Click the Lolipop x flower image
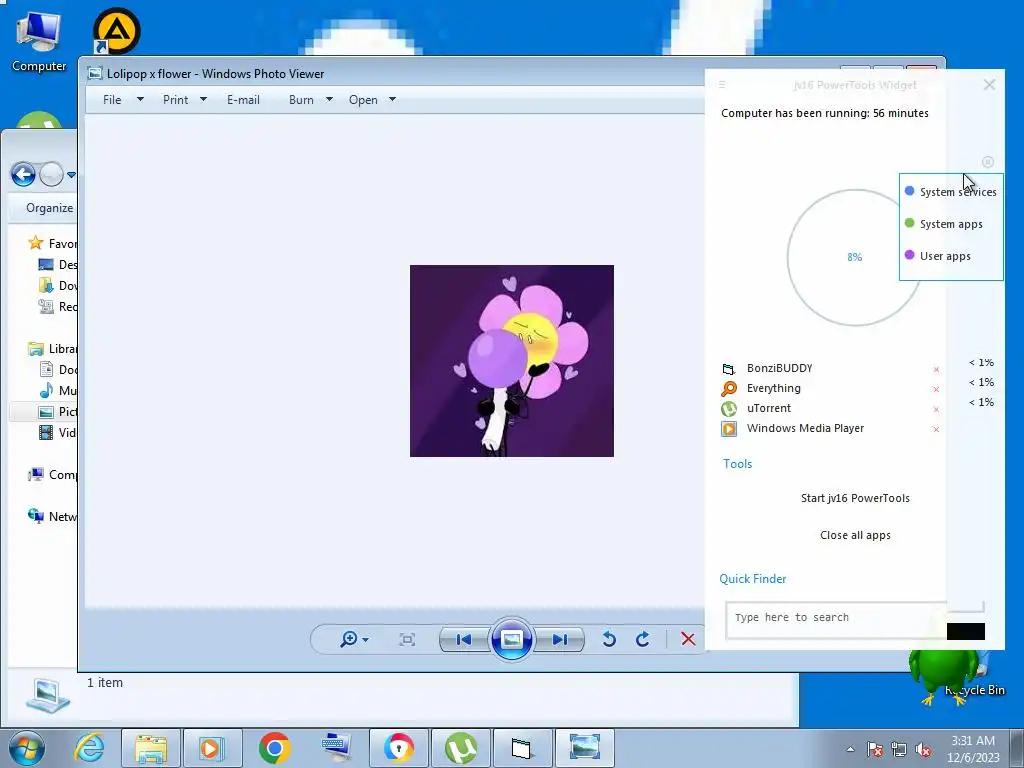 [x=511, y=360]
